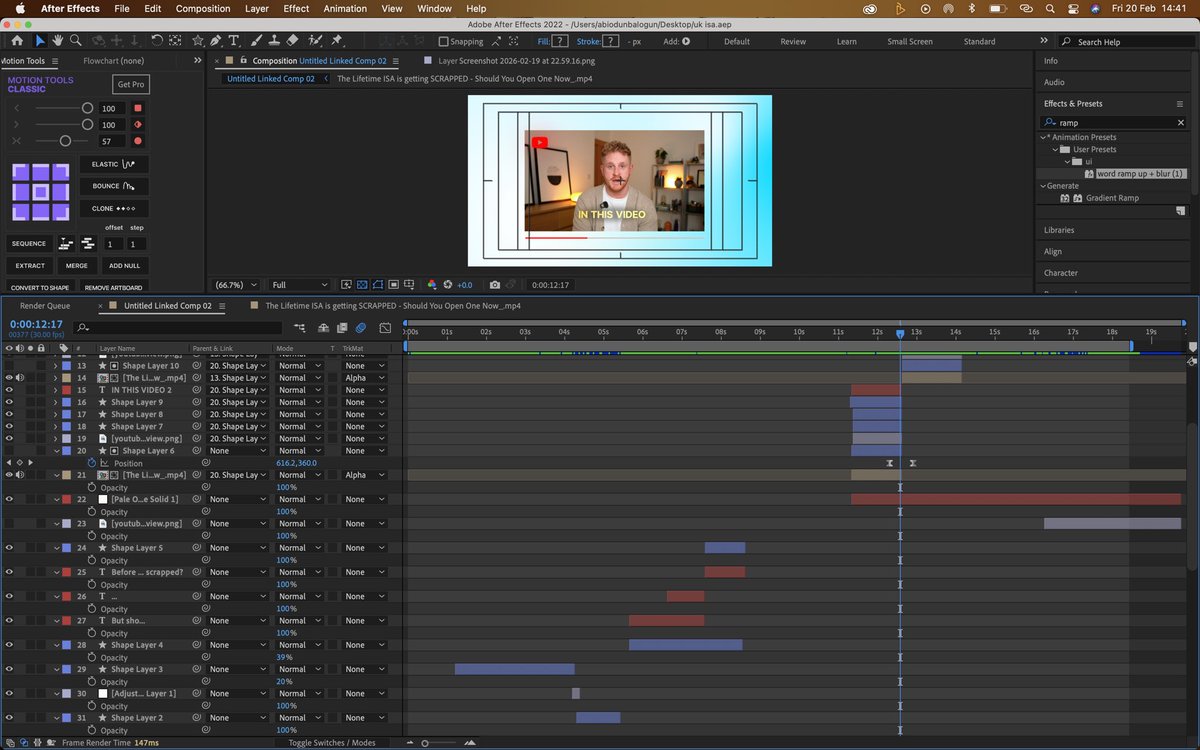Collapse layer 20 Shape Layer 6
Image resolution: width=1200 pixels, height=750 pixels.
tap(56, 451)
